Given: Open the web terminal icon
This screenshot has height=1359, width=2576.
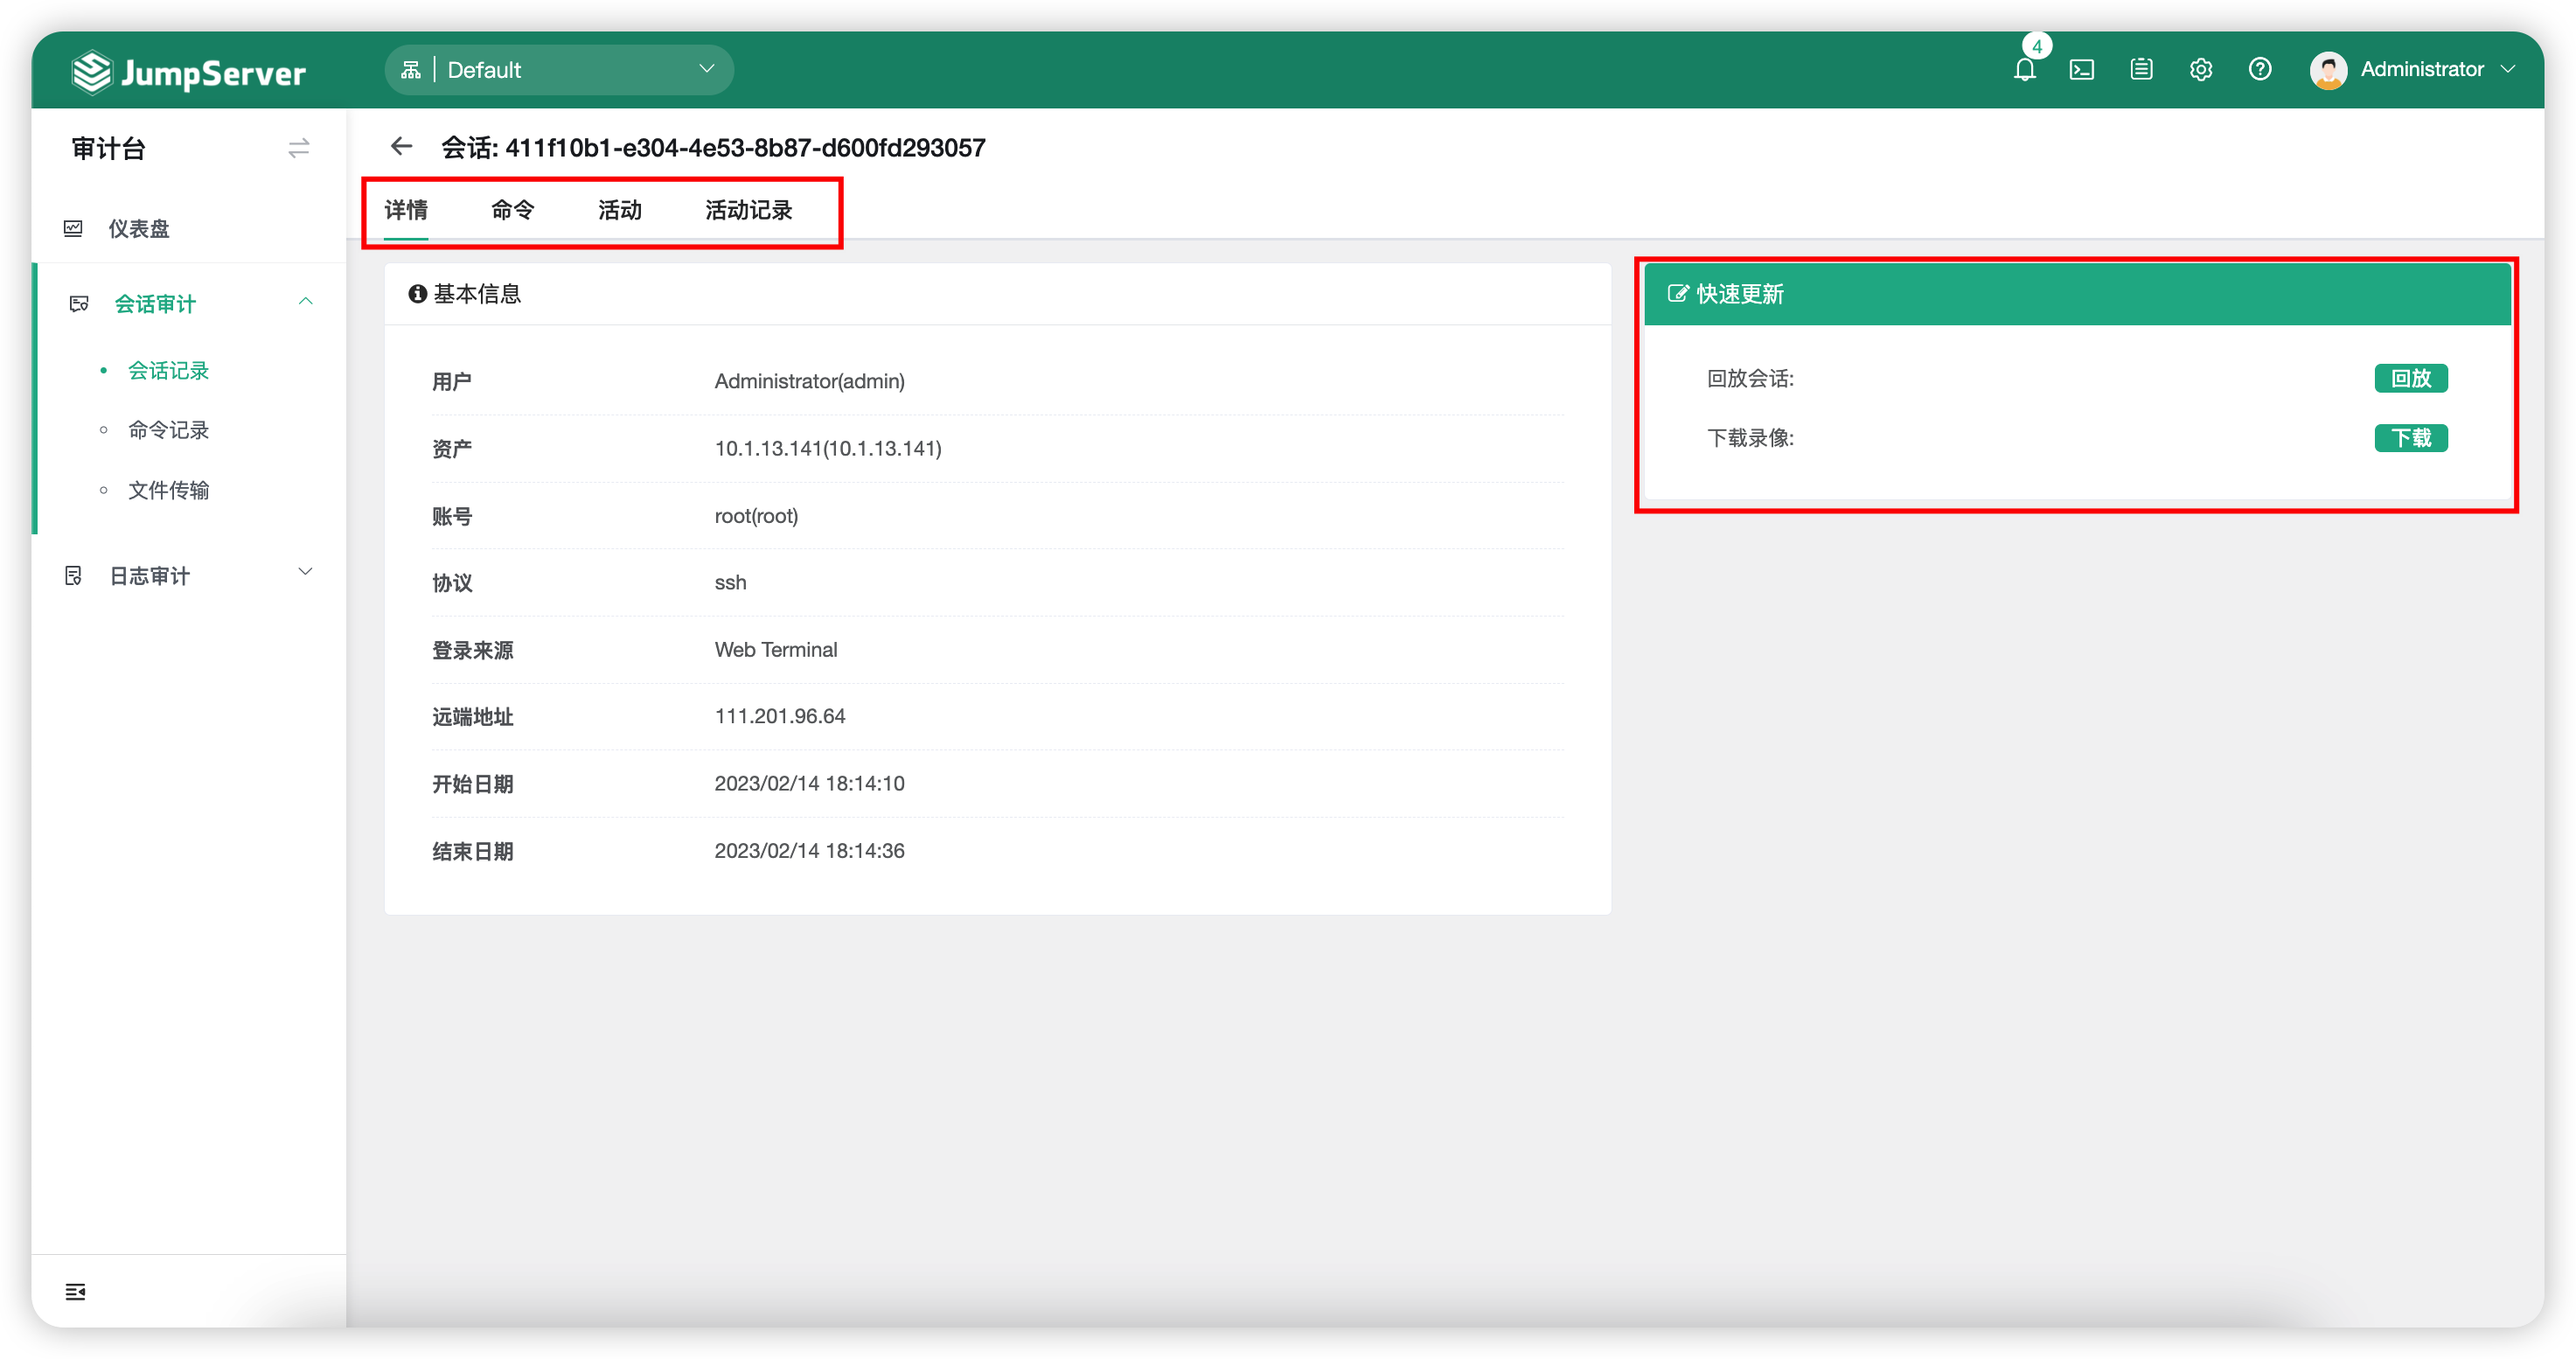Looking at the screenshot, I should click(2082, 70).
